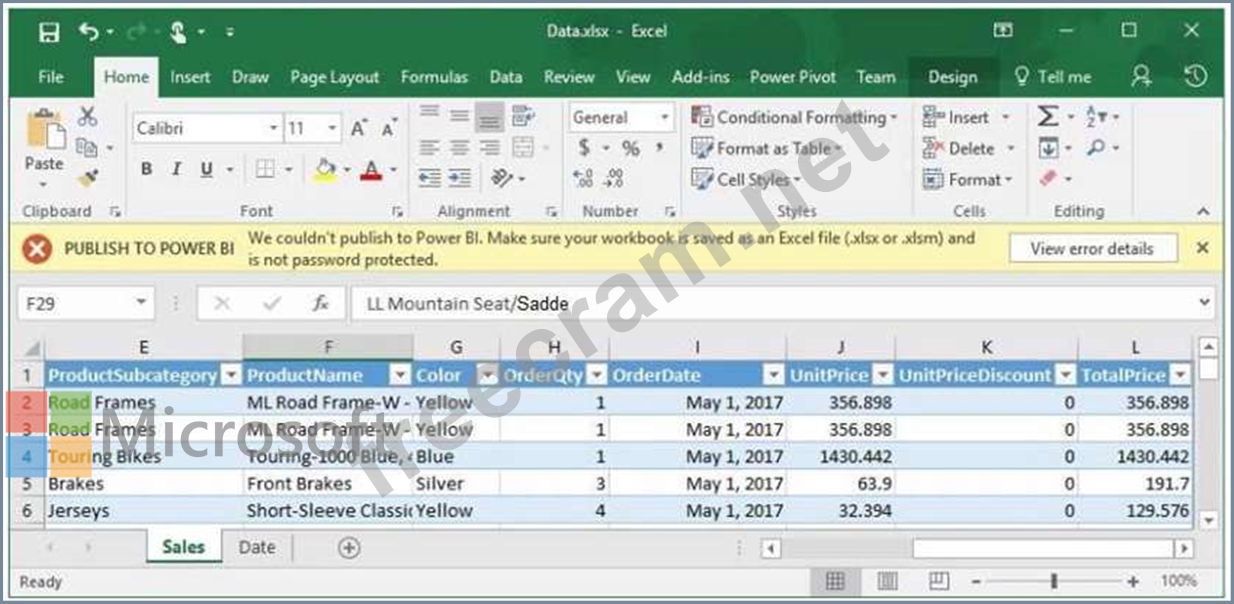
Task: Click the Save icon in the title bar
Action: click(49, 32)
